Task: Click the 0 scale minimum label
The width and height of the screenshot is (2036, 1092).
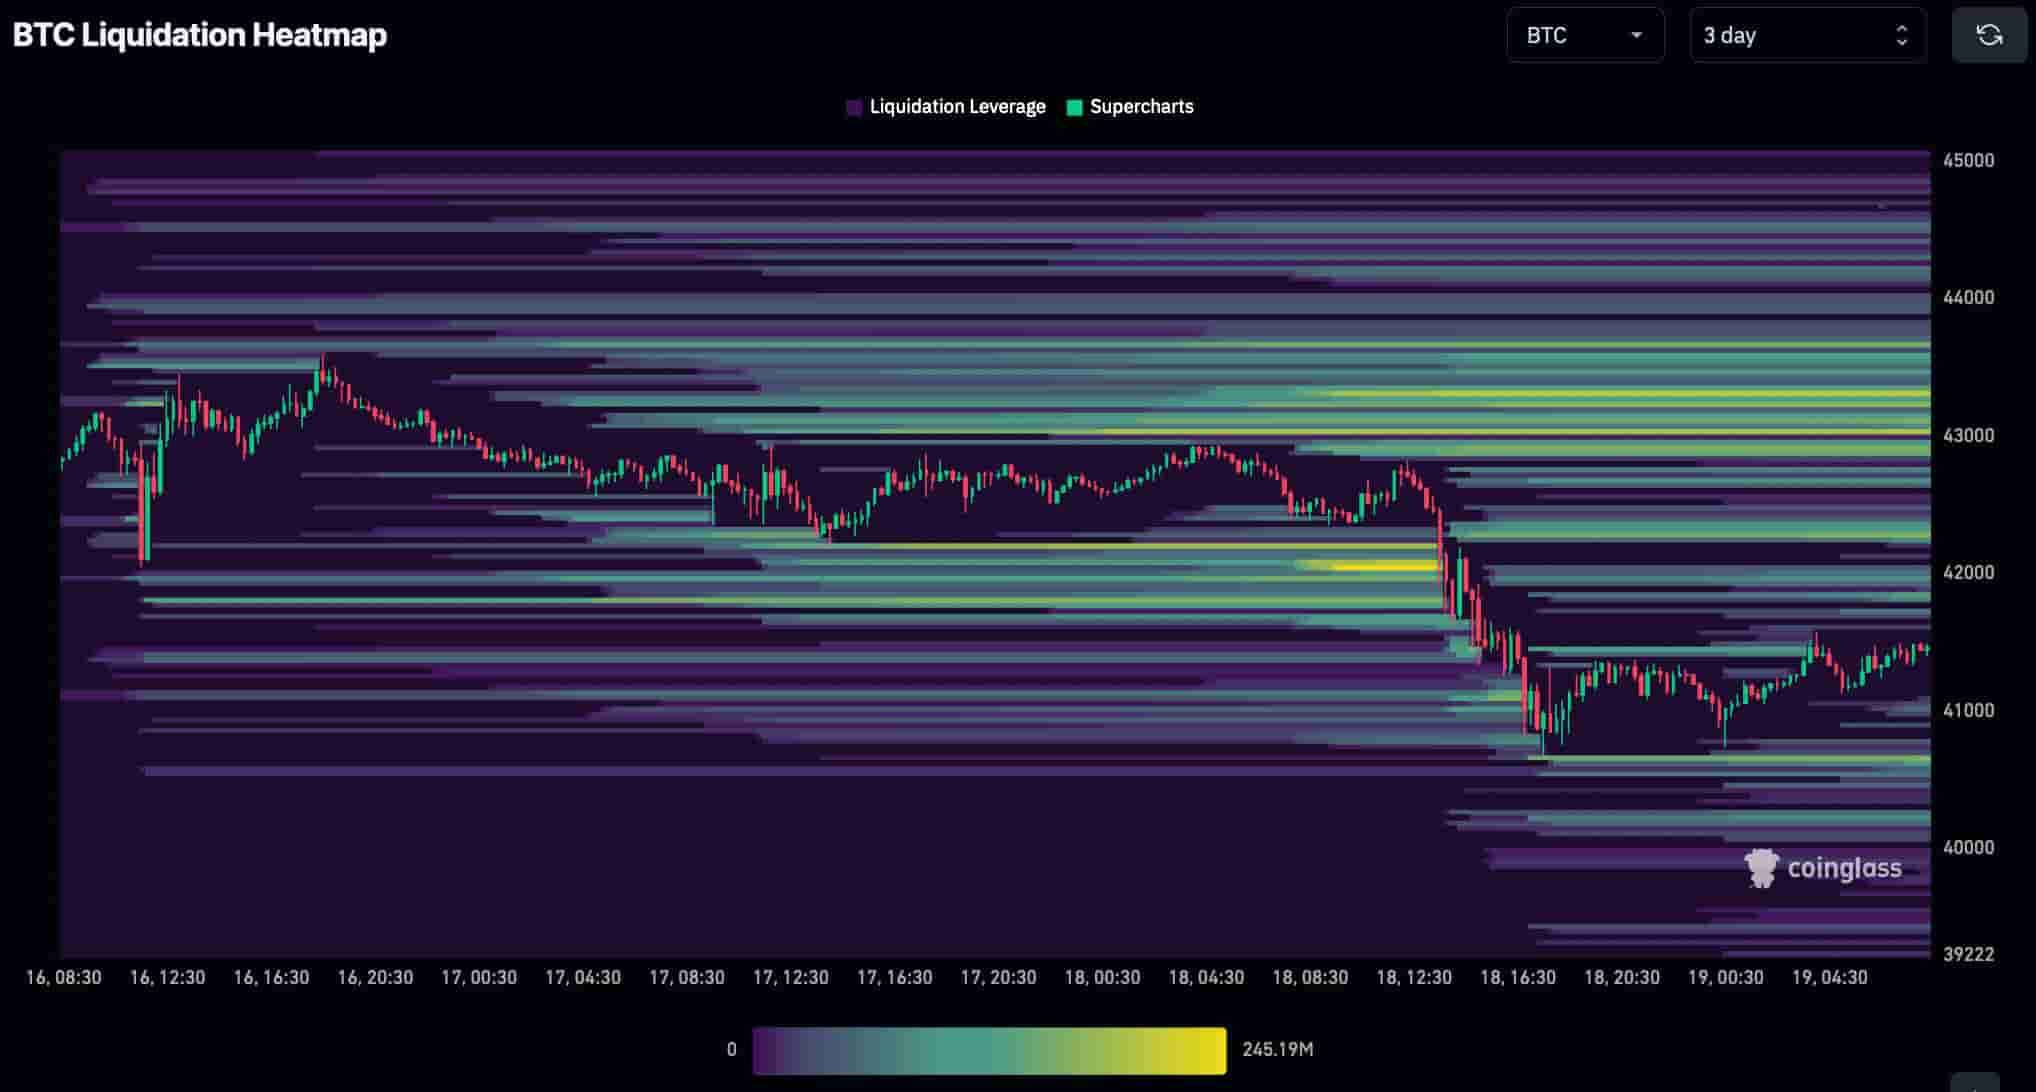Action: click(x=731, y=1050)
